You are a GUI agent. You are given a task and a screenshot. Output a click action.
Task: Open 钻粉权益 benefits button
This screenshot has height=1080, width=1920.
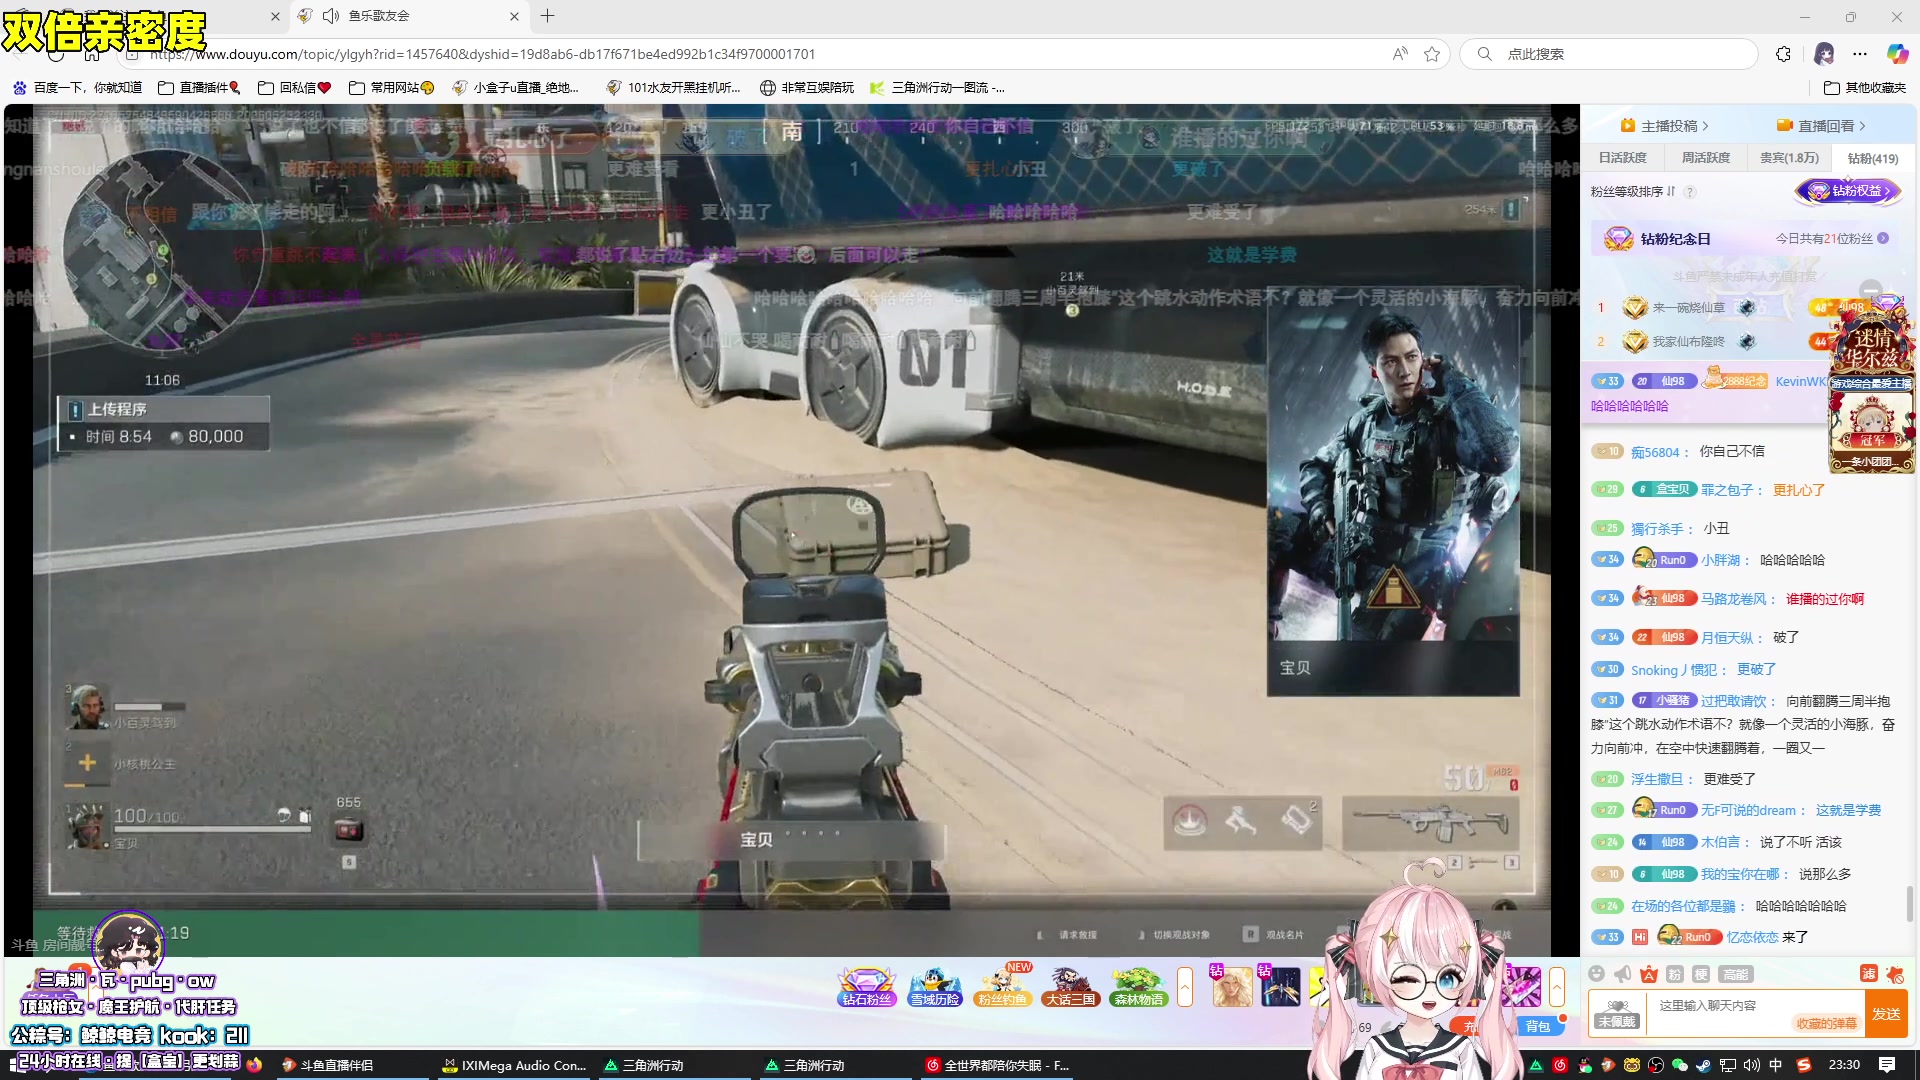1848,190
